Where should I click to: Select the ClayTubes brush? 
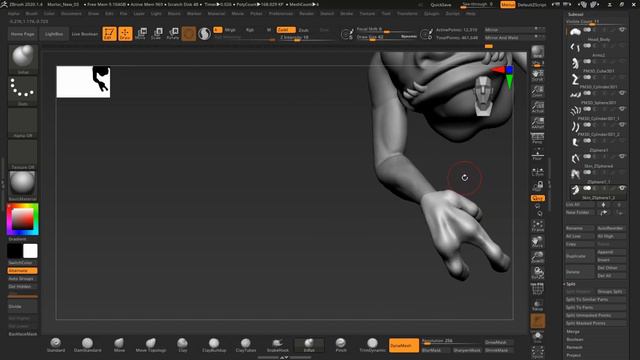point(246,344)
